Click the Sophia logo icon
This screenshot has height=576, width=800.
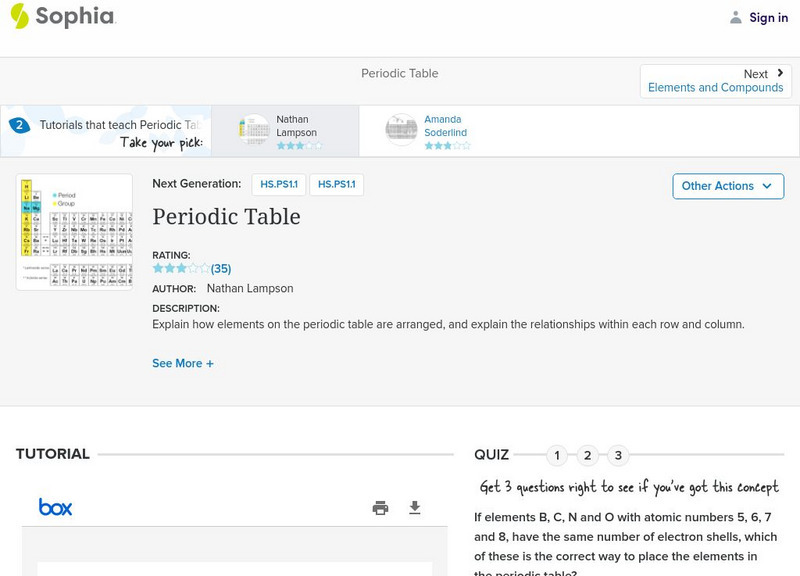click(20, 16)
